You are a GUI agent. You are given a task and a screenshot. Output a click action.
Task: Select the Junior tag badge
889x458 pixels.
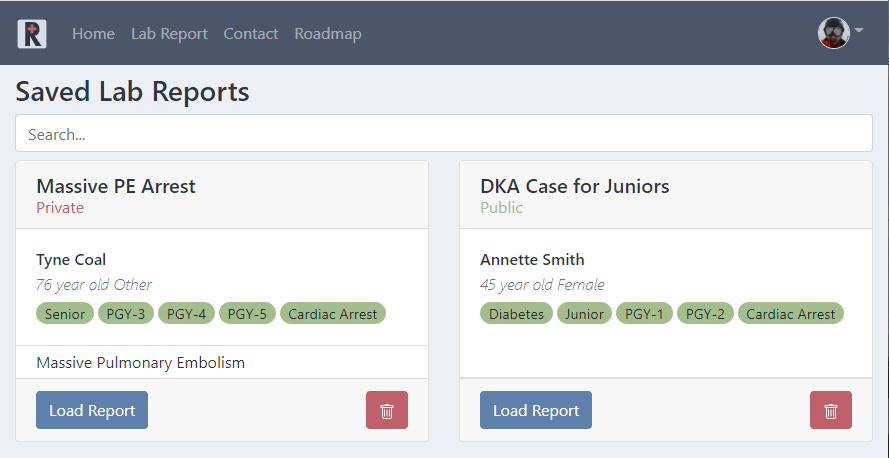click(584, 314)
